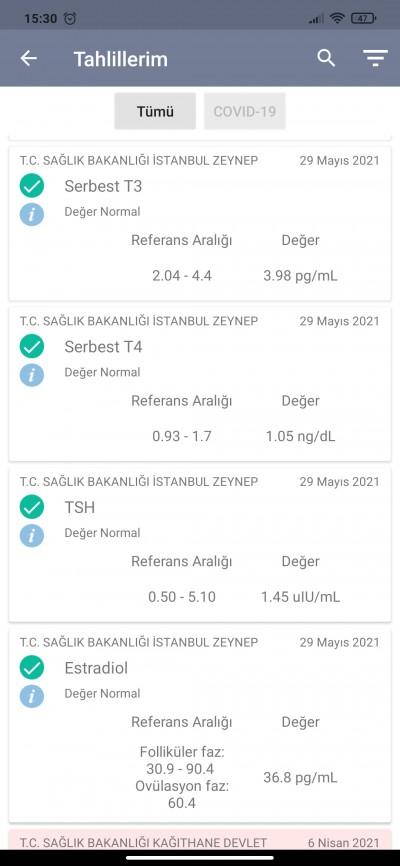Tap the Tahlillerim page title
Screen dimensions: 400x866
(120, 59)
